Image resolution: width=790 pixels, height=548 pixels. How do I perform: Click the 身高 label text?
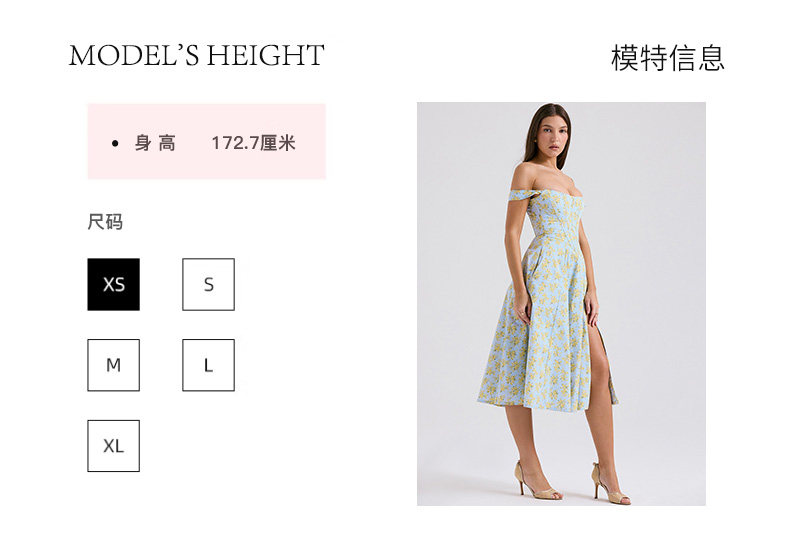[x=155, y=143]
